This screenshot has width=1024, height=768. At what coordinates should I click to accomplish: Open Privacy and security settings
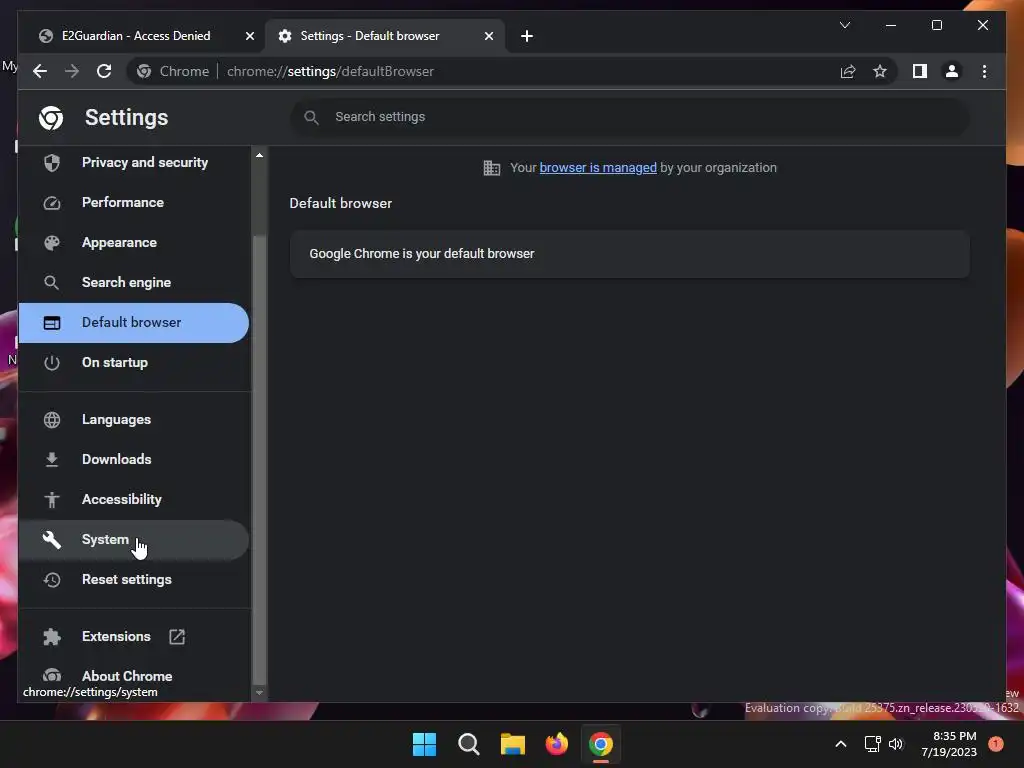134,162
